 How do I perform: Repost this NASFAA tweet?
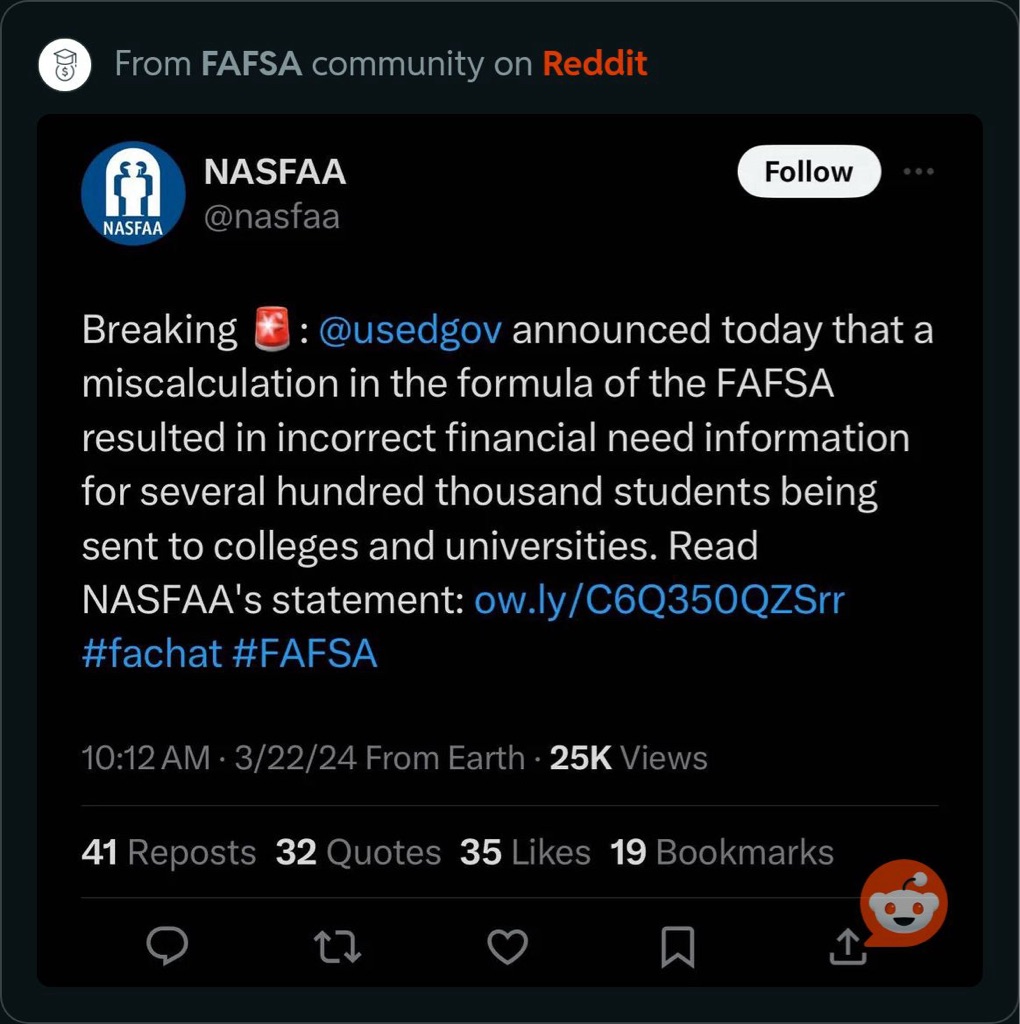pyautogui.click(x=337, y=945)
